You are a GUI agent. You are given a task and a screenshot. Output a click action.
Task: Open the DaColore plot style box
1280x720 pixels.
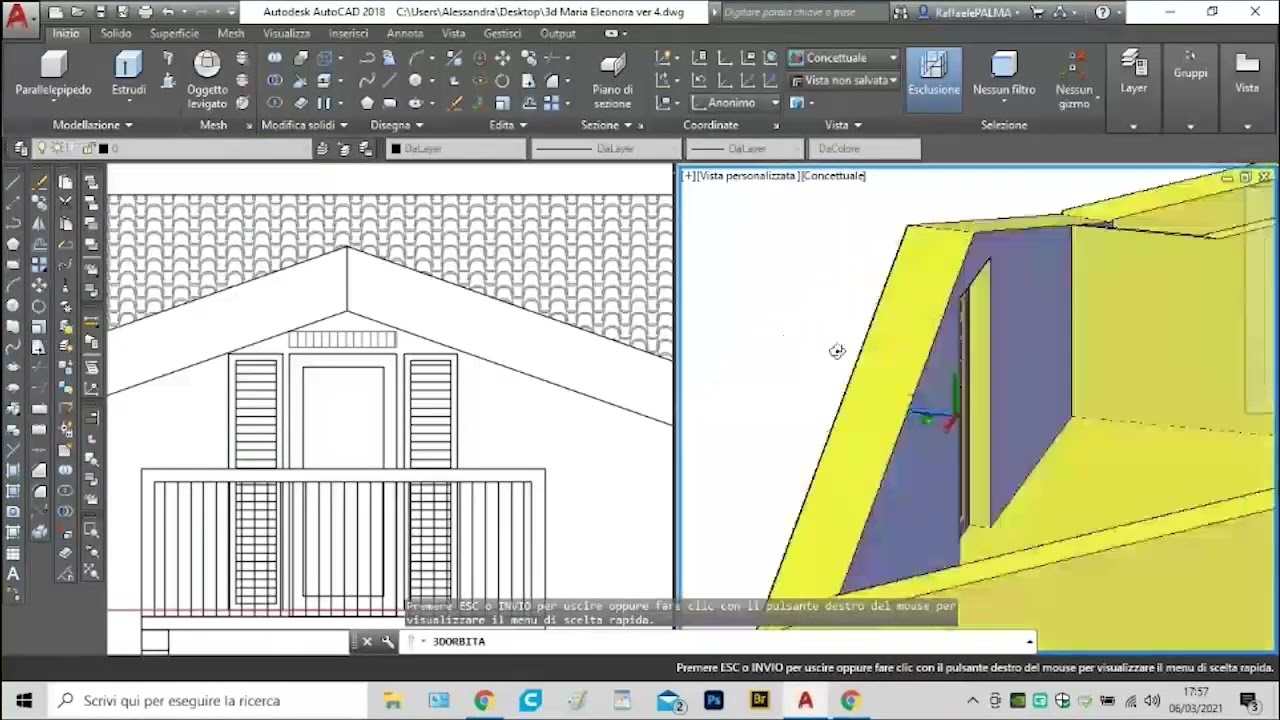point(866,149)
